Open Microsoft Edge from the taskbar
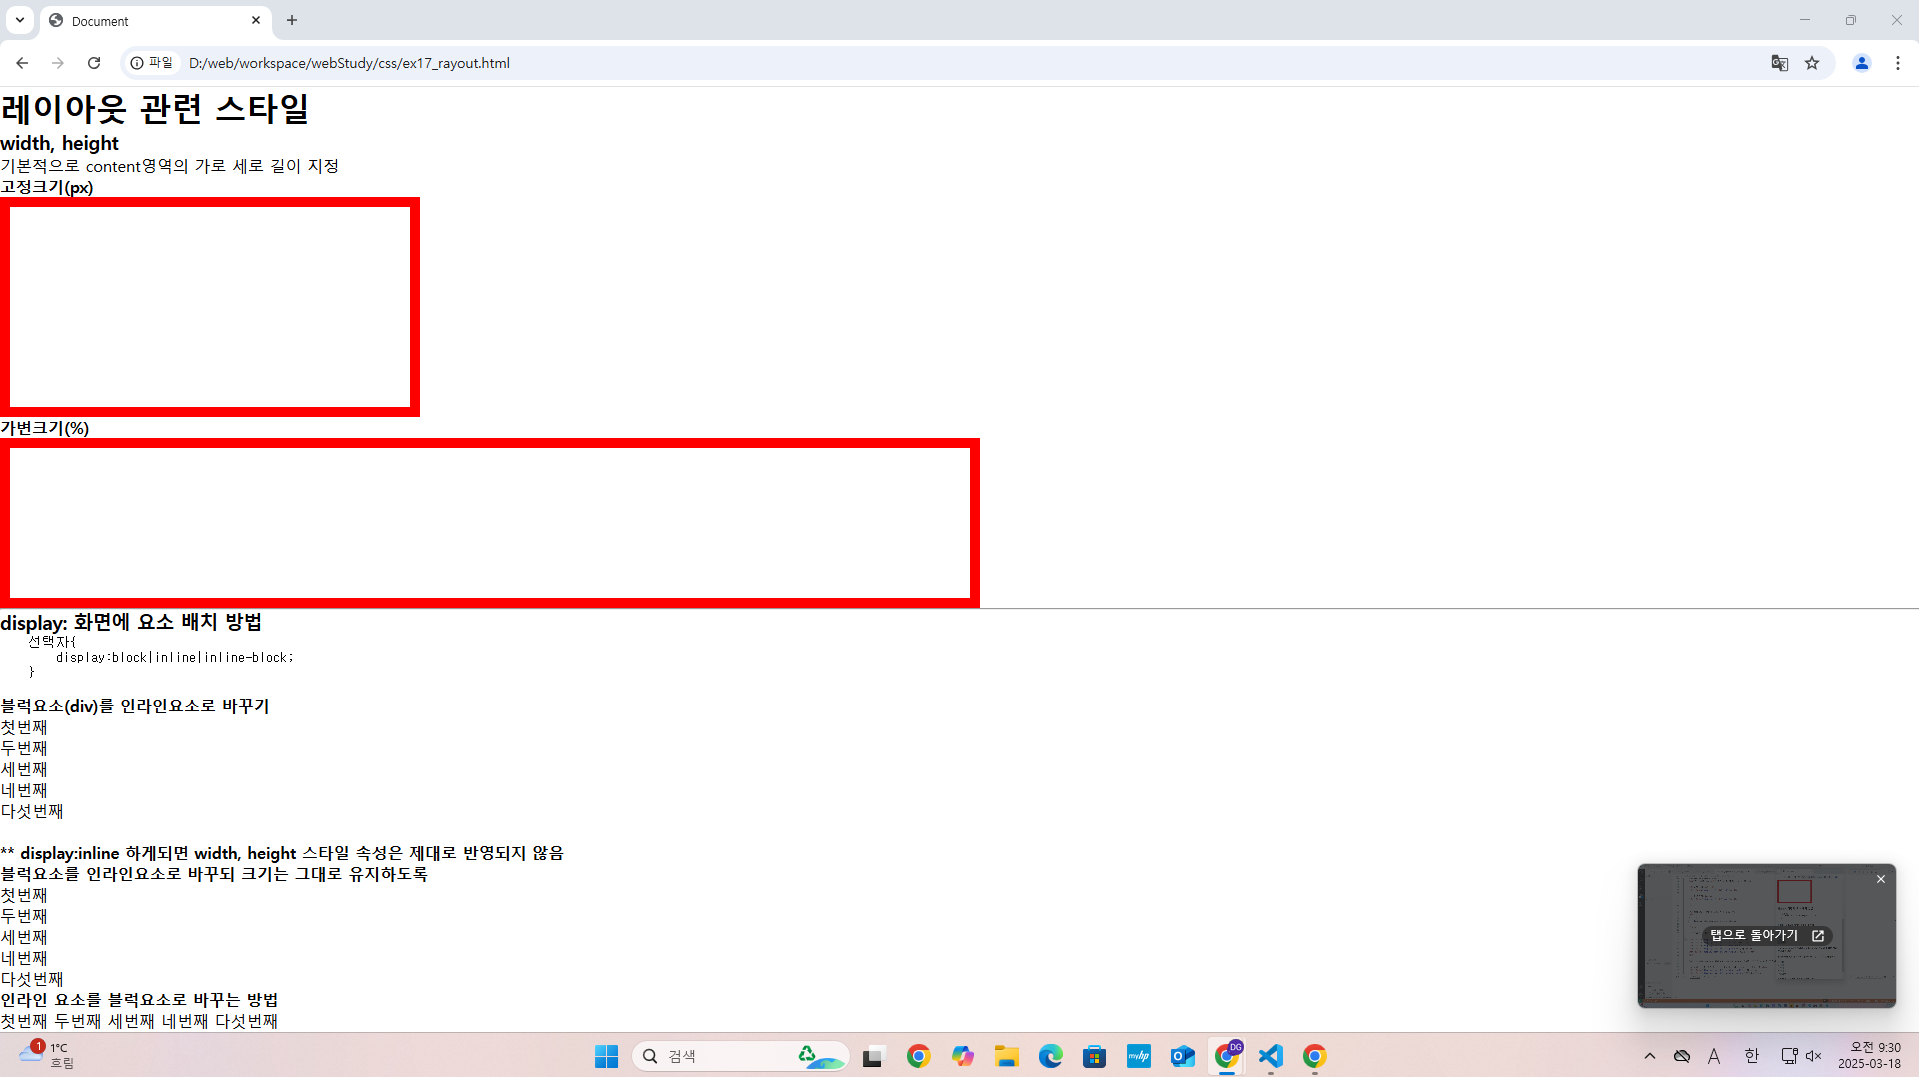 (x=1050, y=1056)
